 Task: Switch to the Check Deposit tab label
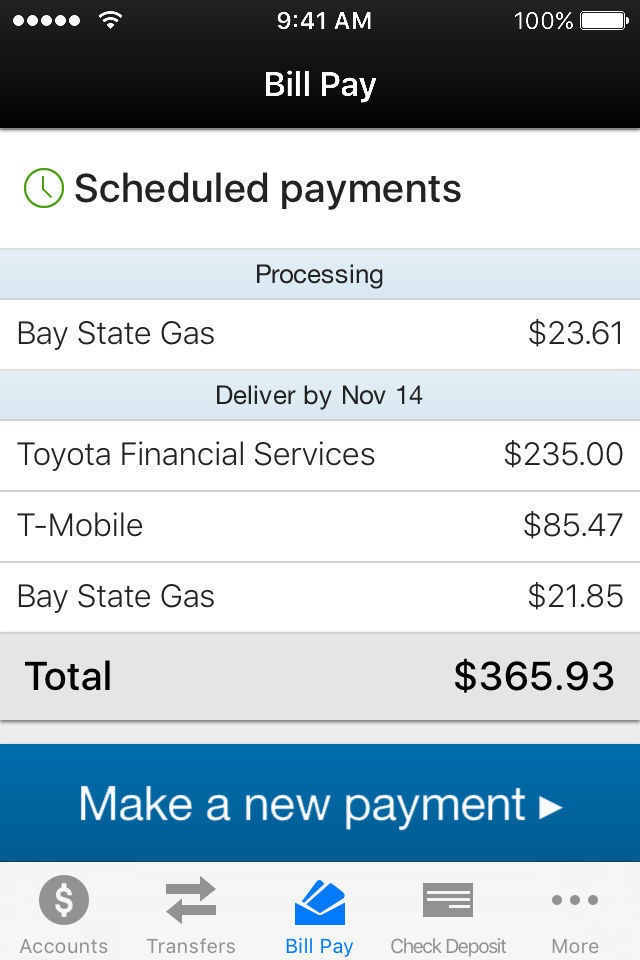[447, 946]
